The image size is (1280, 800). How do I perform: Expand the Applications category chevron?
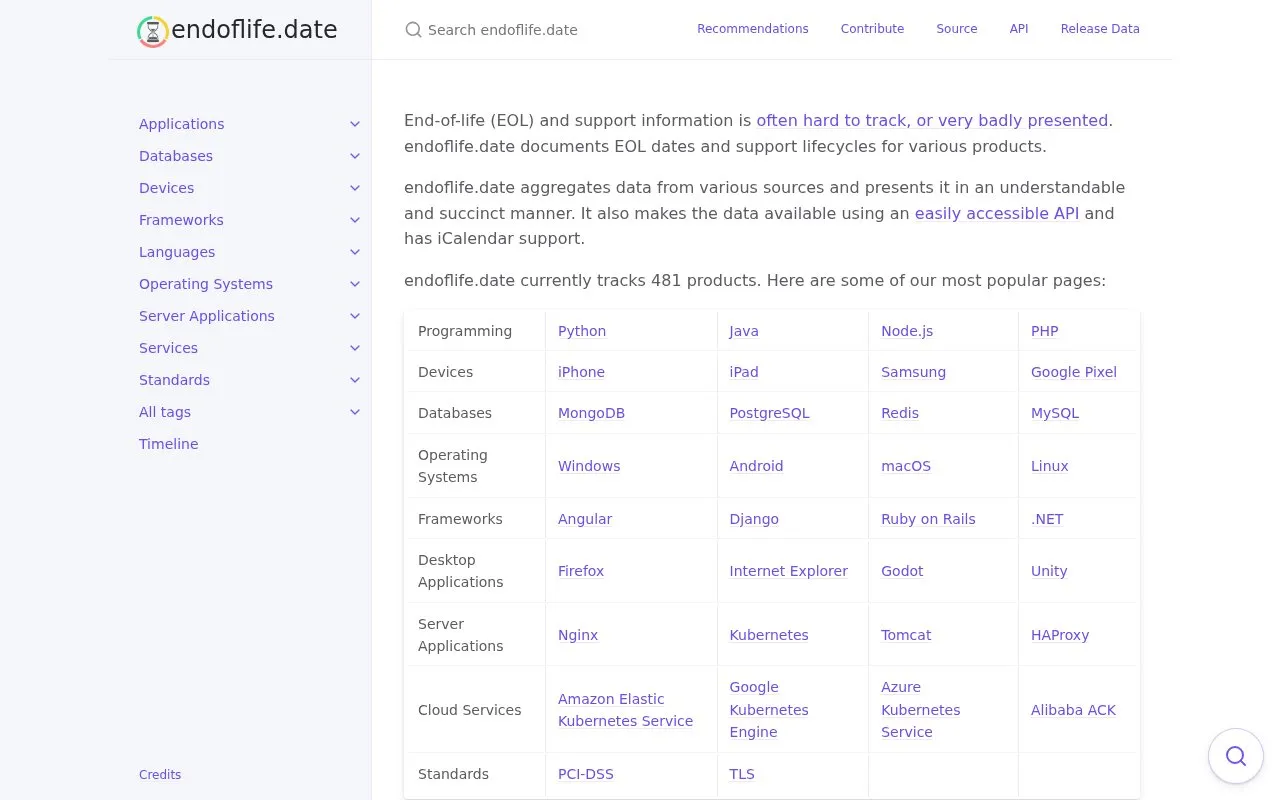[x=355, y=124]
